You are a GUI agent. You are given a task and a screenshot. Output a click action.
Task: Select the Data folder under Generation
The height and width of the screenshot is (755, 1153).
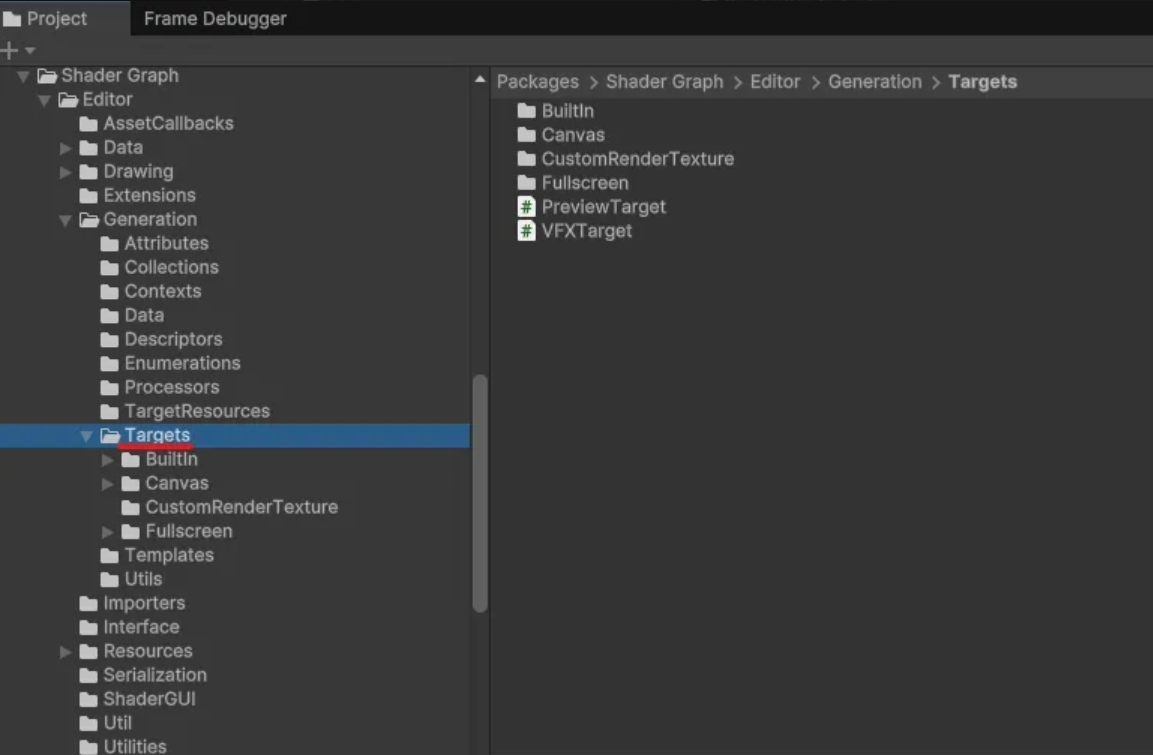coord(144,315)
